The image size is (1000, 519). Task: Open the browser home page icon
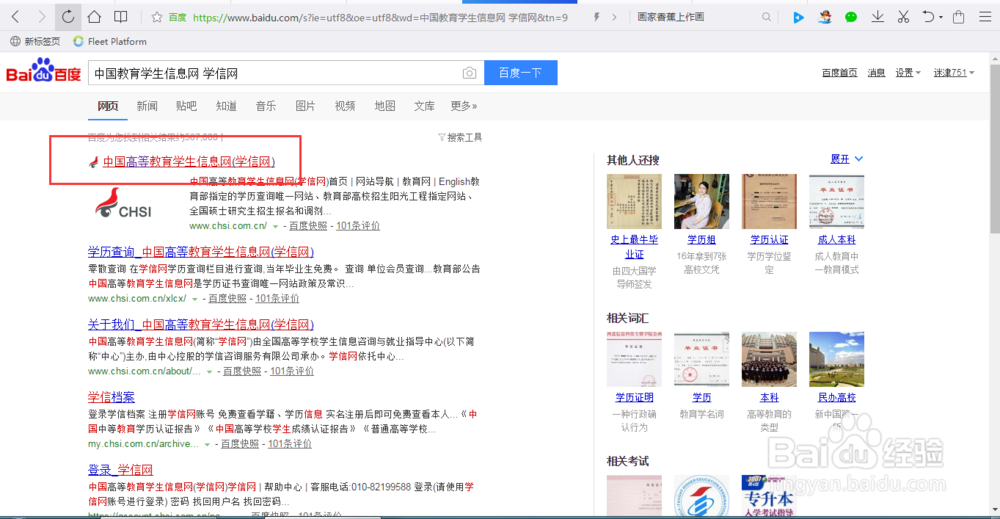(x=94, y=17)
